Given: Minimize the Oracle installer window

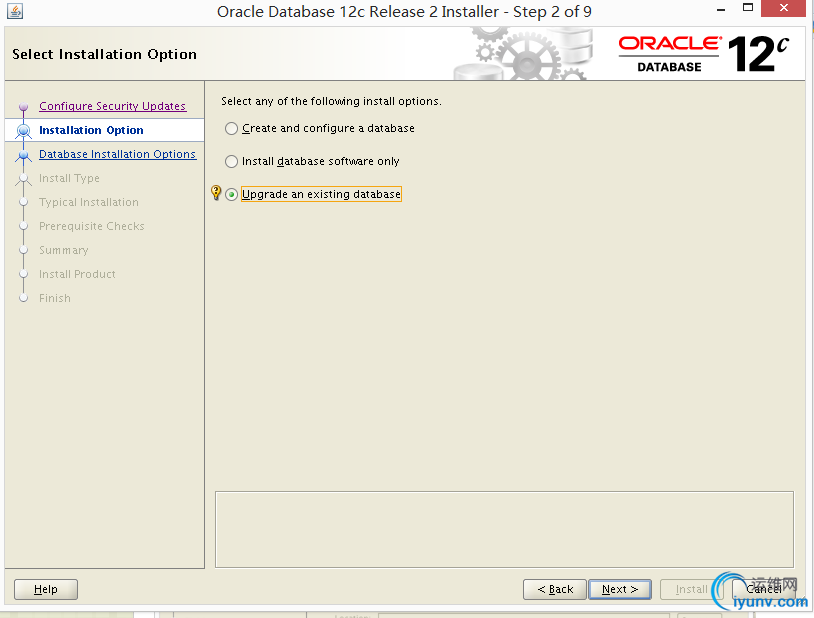Looking at the screenshot, I should point(721,10).
